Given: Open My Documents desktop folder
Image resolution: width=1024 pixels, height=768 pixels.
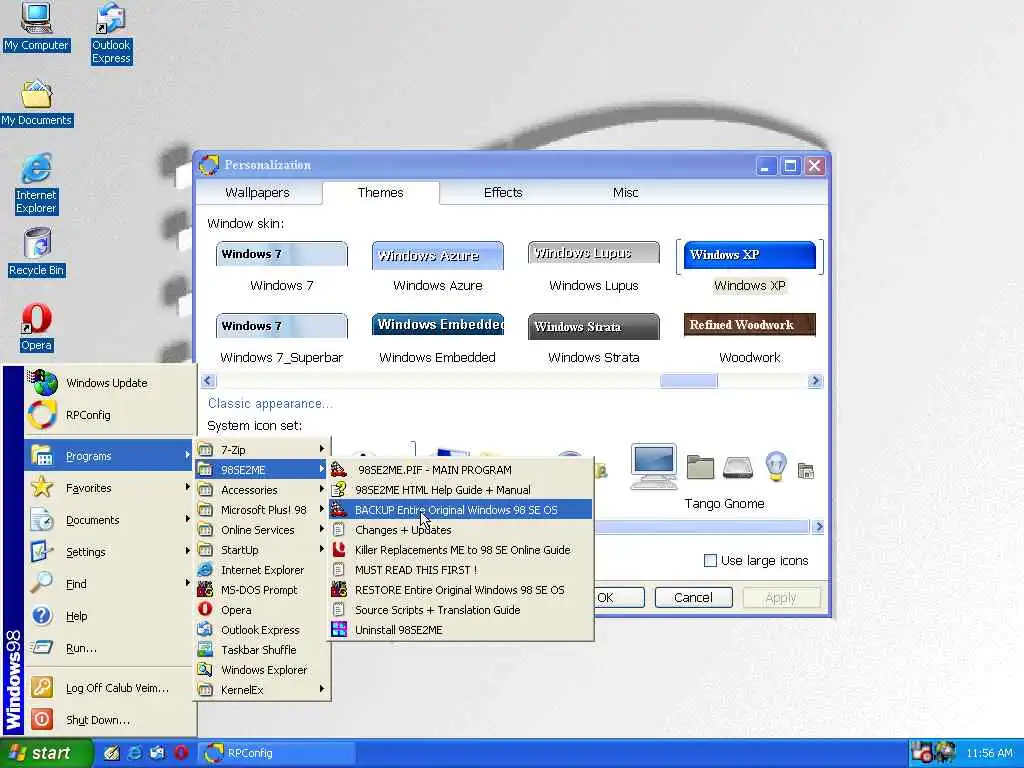Looking at the screenshot, I should click(x=37, y=103).
